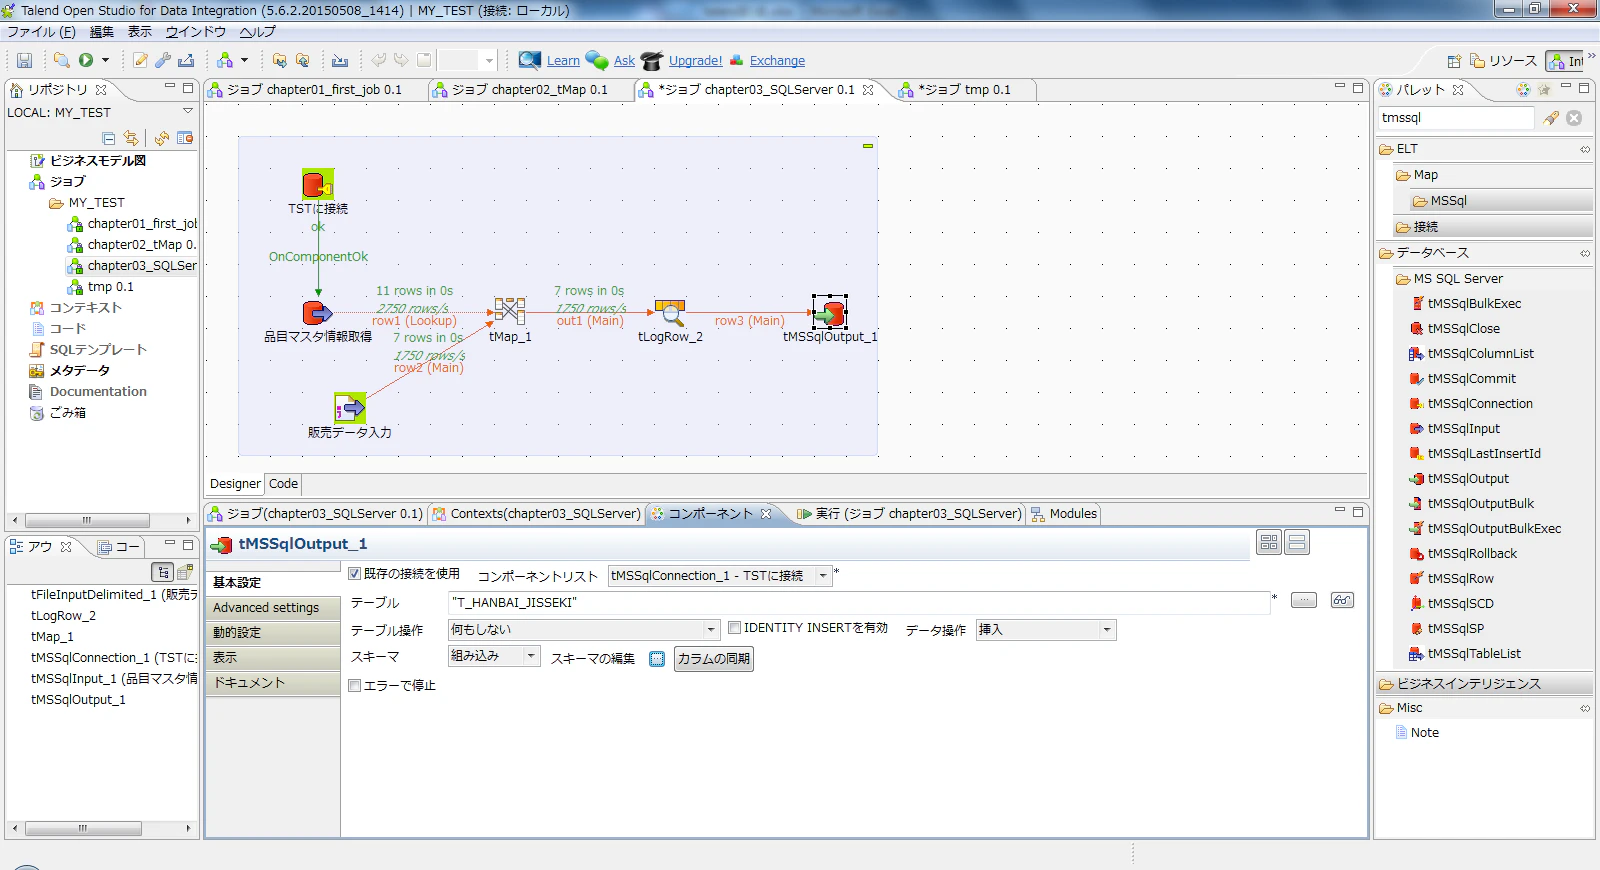
Task: Select the tMSSqlOutput_1 component on canvas
Action: (x=830, y=312)
